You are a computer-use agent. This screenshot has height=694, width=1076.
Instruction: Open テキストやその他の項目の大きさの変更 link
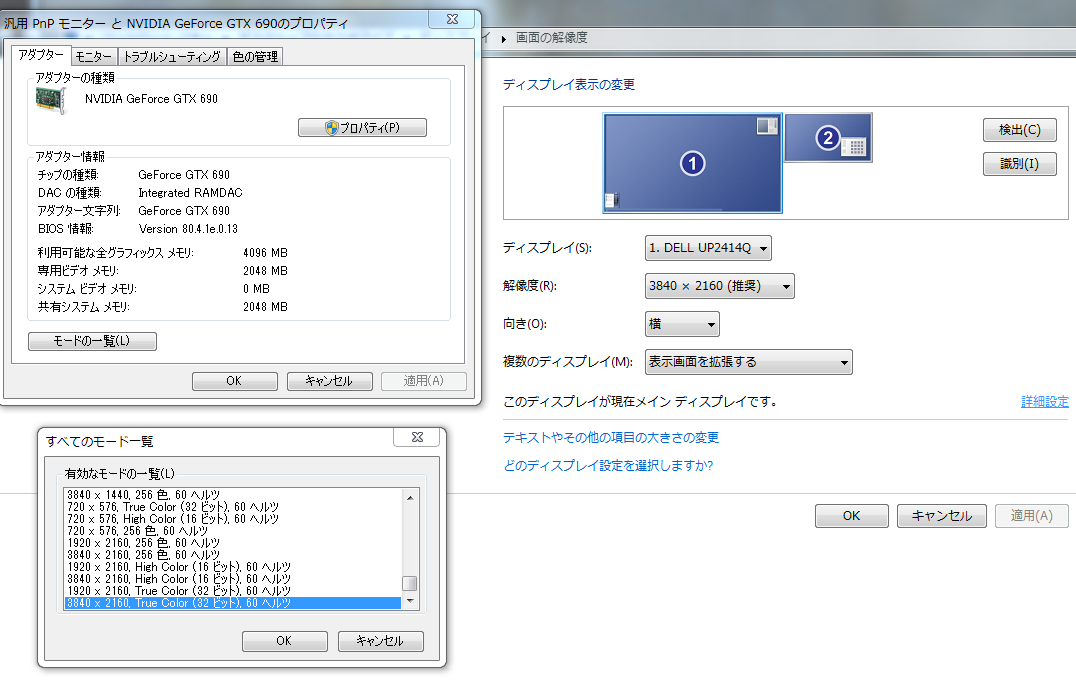[x=611, y=437]
